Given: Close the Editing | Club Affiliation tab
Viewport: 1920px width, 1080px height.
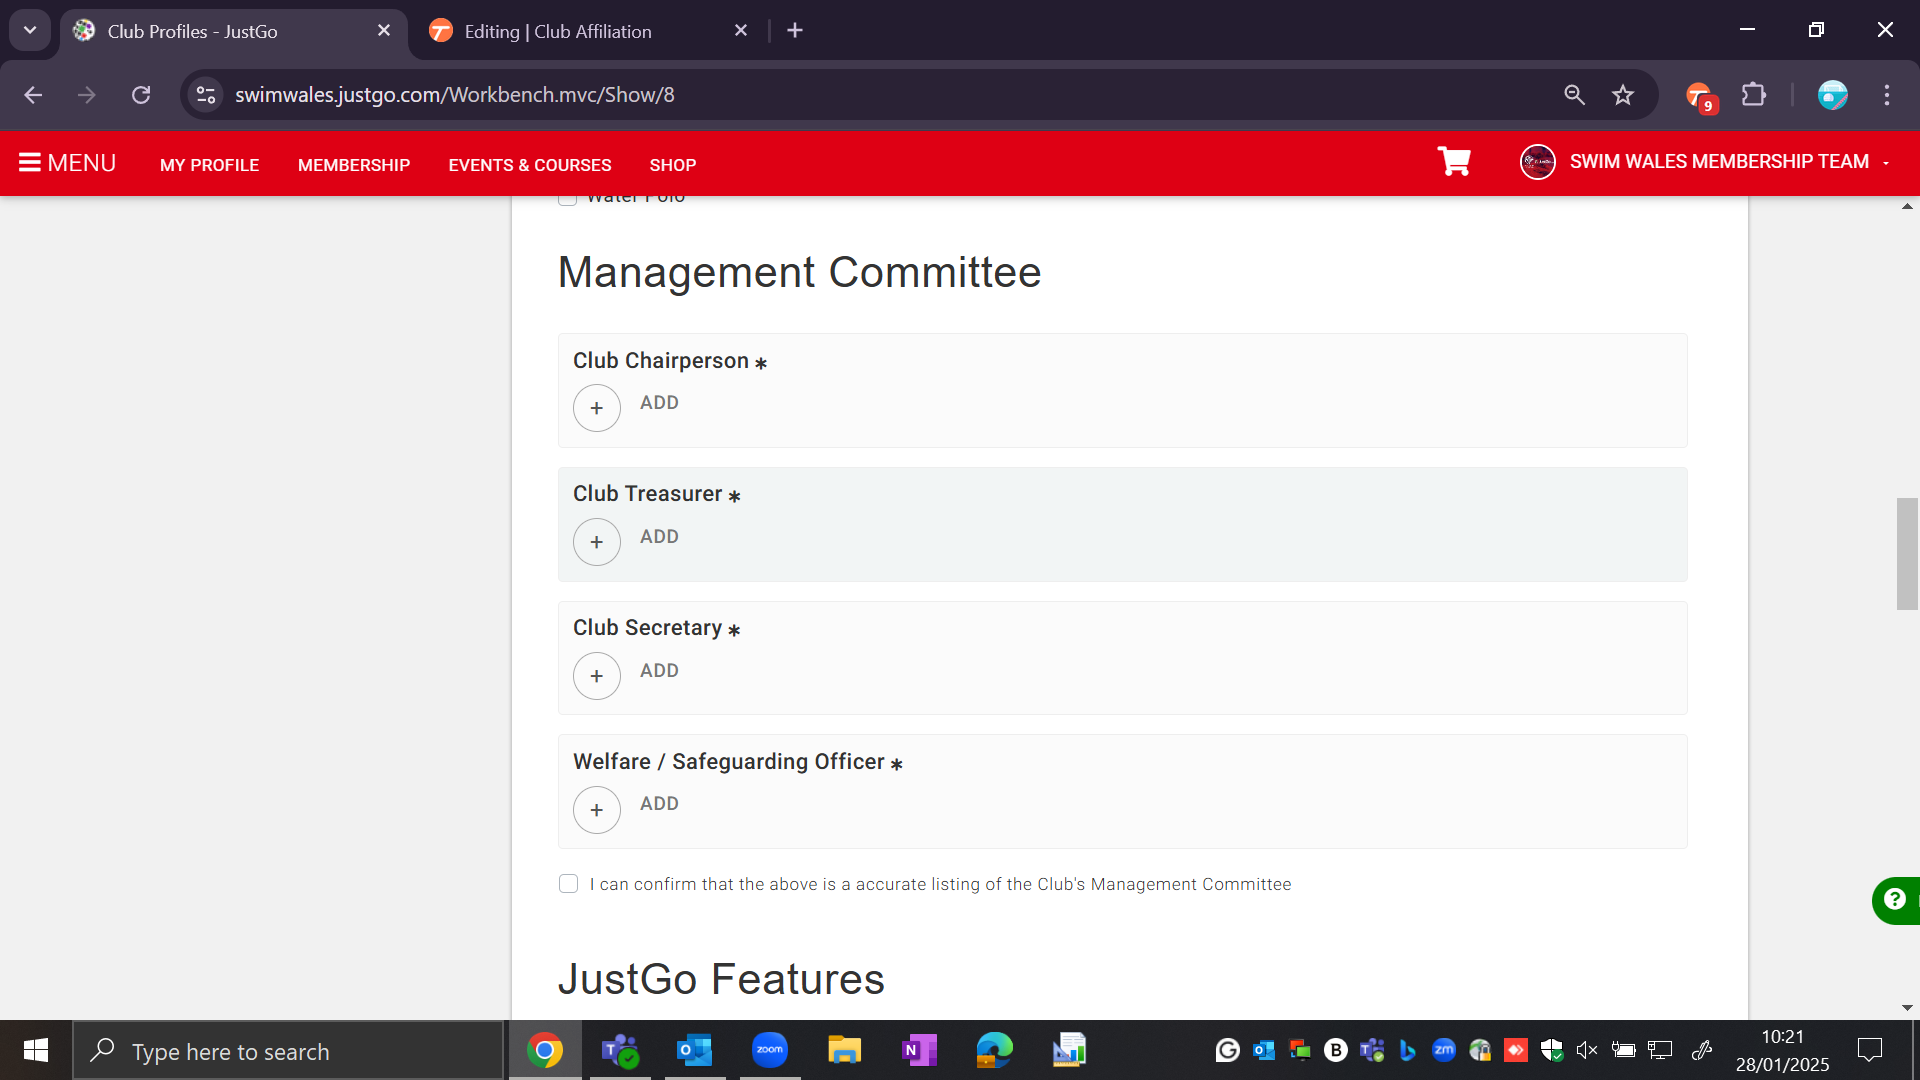Looking at the screenshot, I should tap(741, 31).
